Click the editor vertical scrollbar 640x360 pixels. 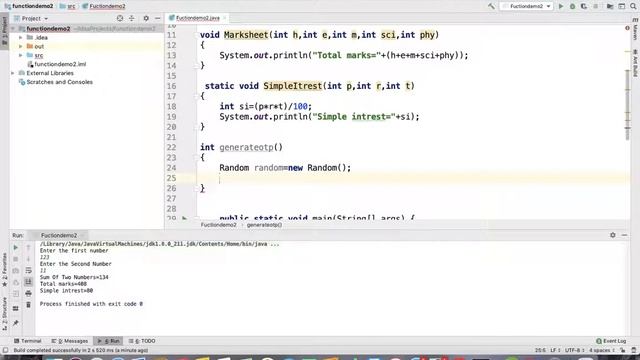(627, 106)
